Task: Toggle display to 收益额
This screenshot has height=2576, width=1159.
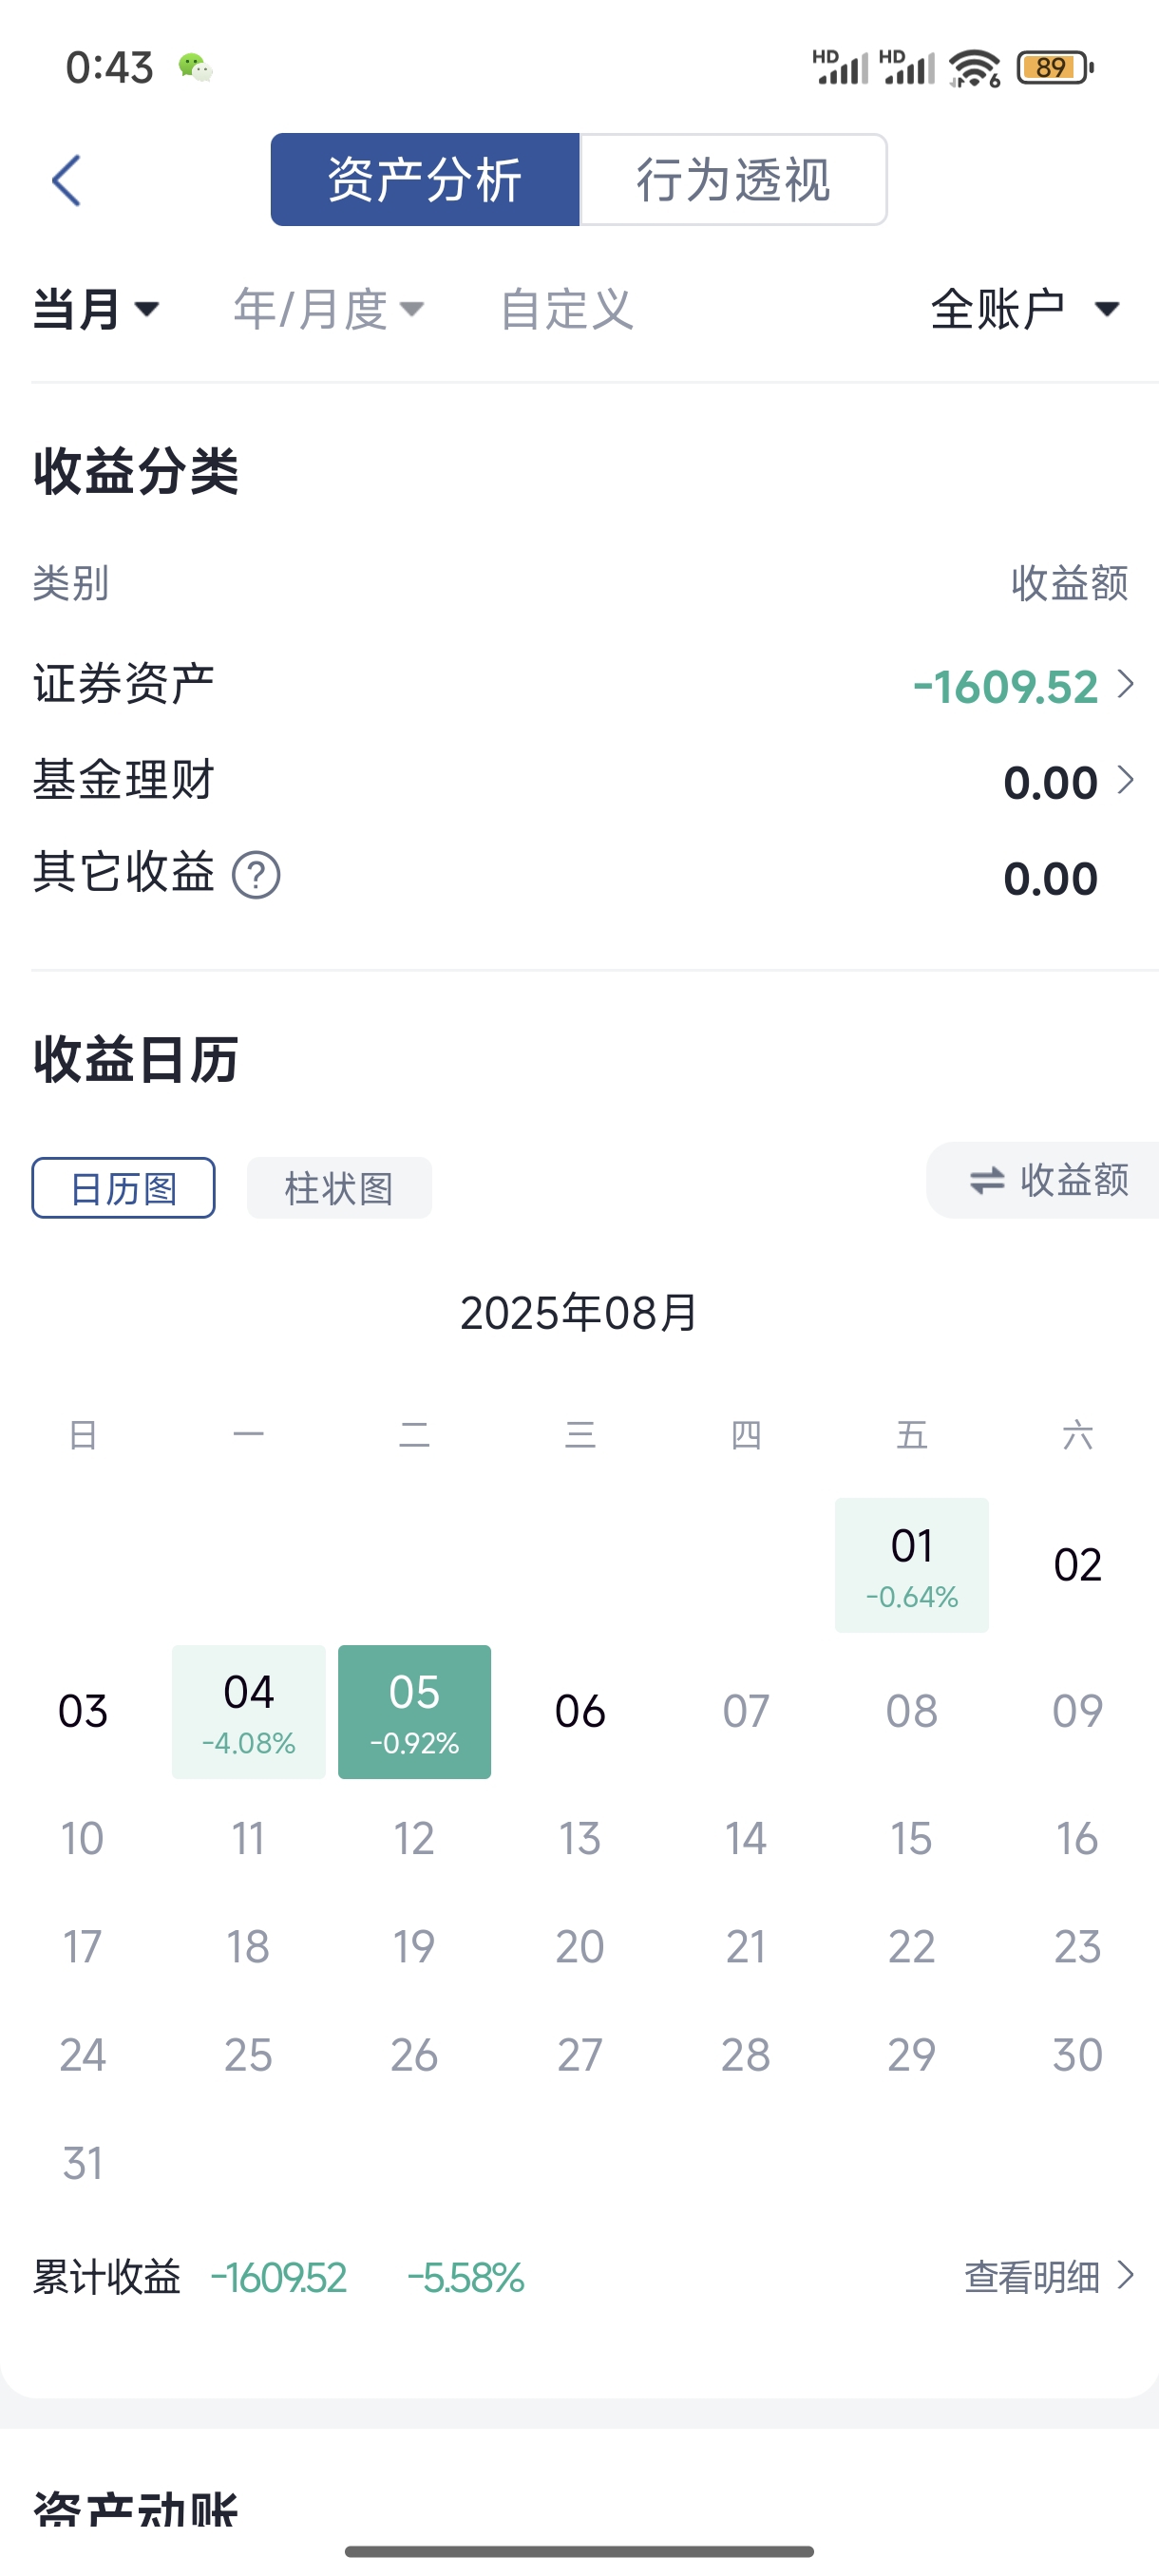Action: pyautogui.click(x=1044, y=1181)
